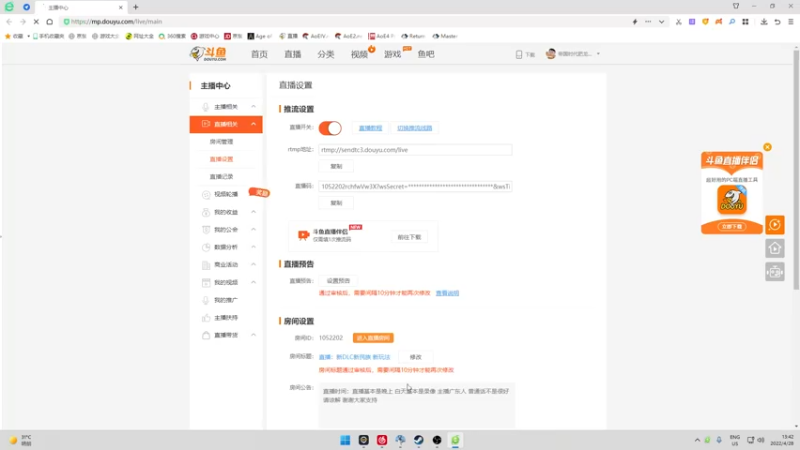This screenshot has width=800, height=450.
Task: Open 分类 in top navigation
Action: coord(326,54)
